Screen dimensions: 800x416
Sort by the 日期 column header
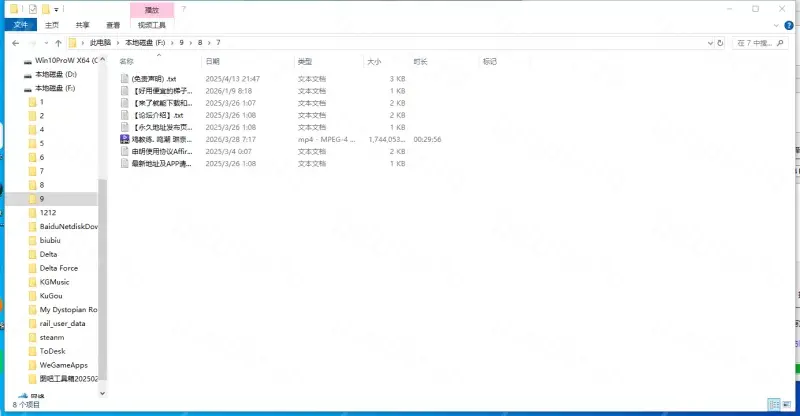tap(212, 61)
